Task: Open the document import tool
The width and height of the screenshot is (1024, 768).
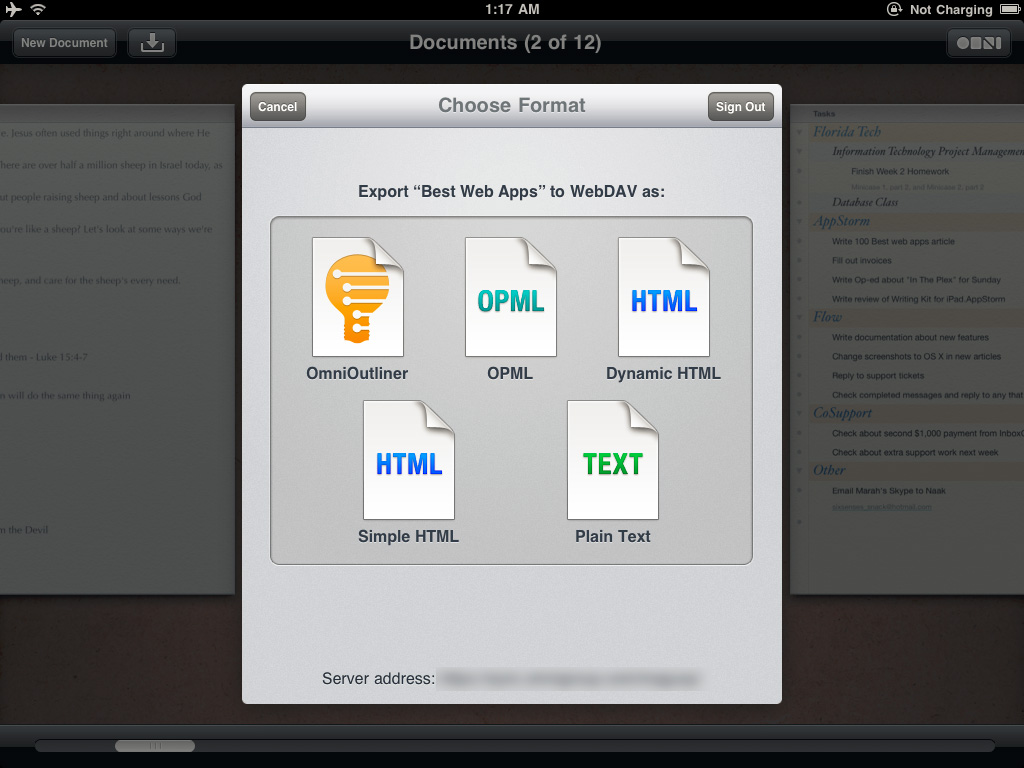Action: 151,42
